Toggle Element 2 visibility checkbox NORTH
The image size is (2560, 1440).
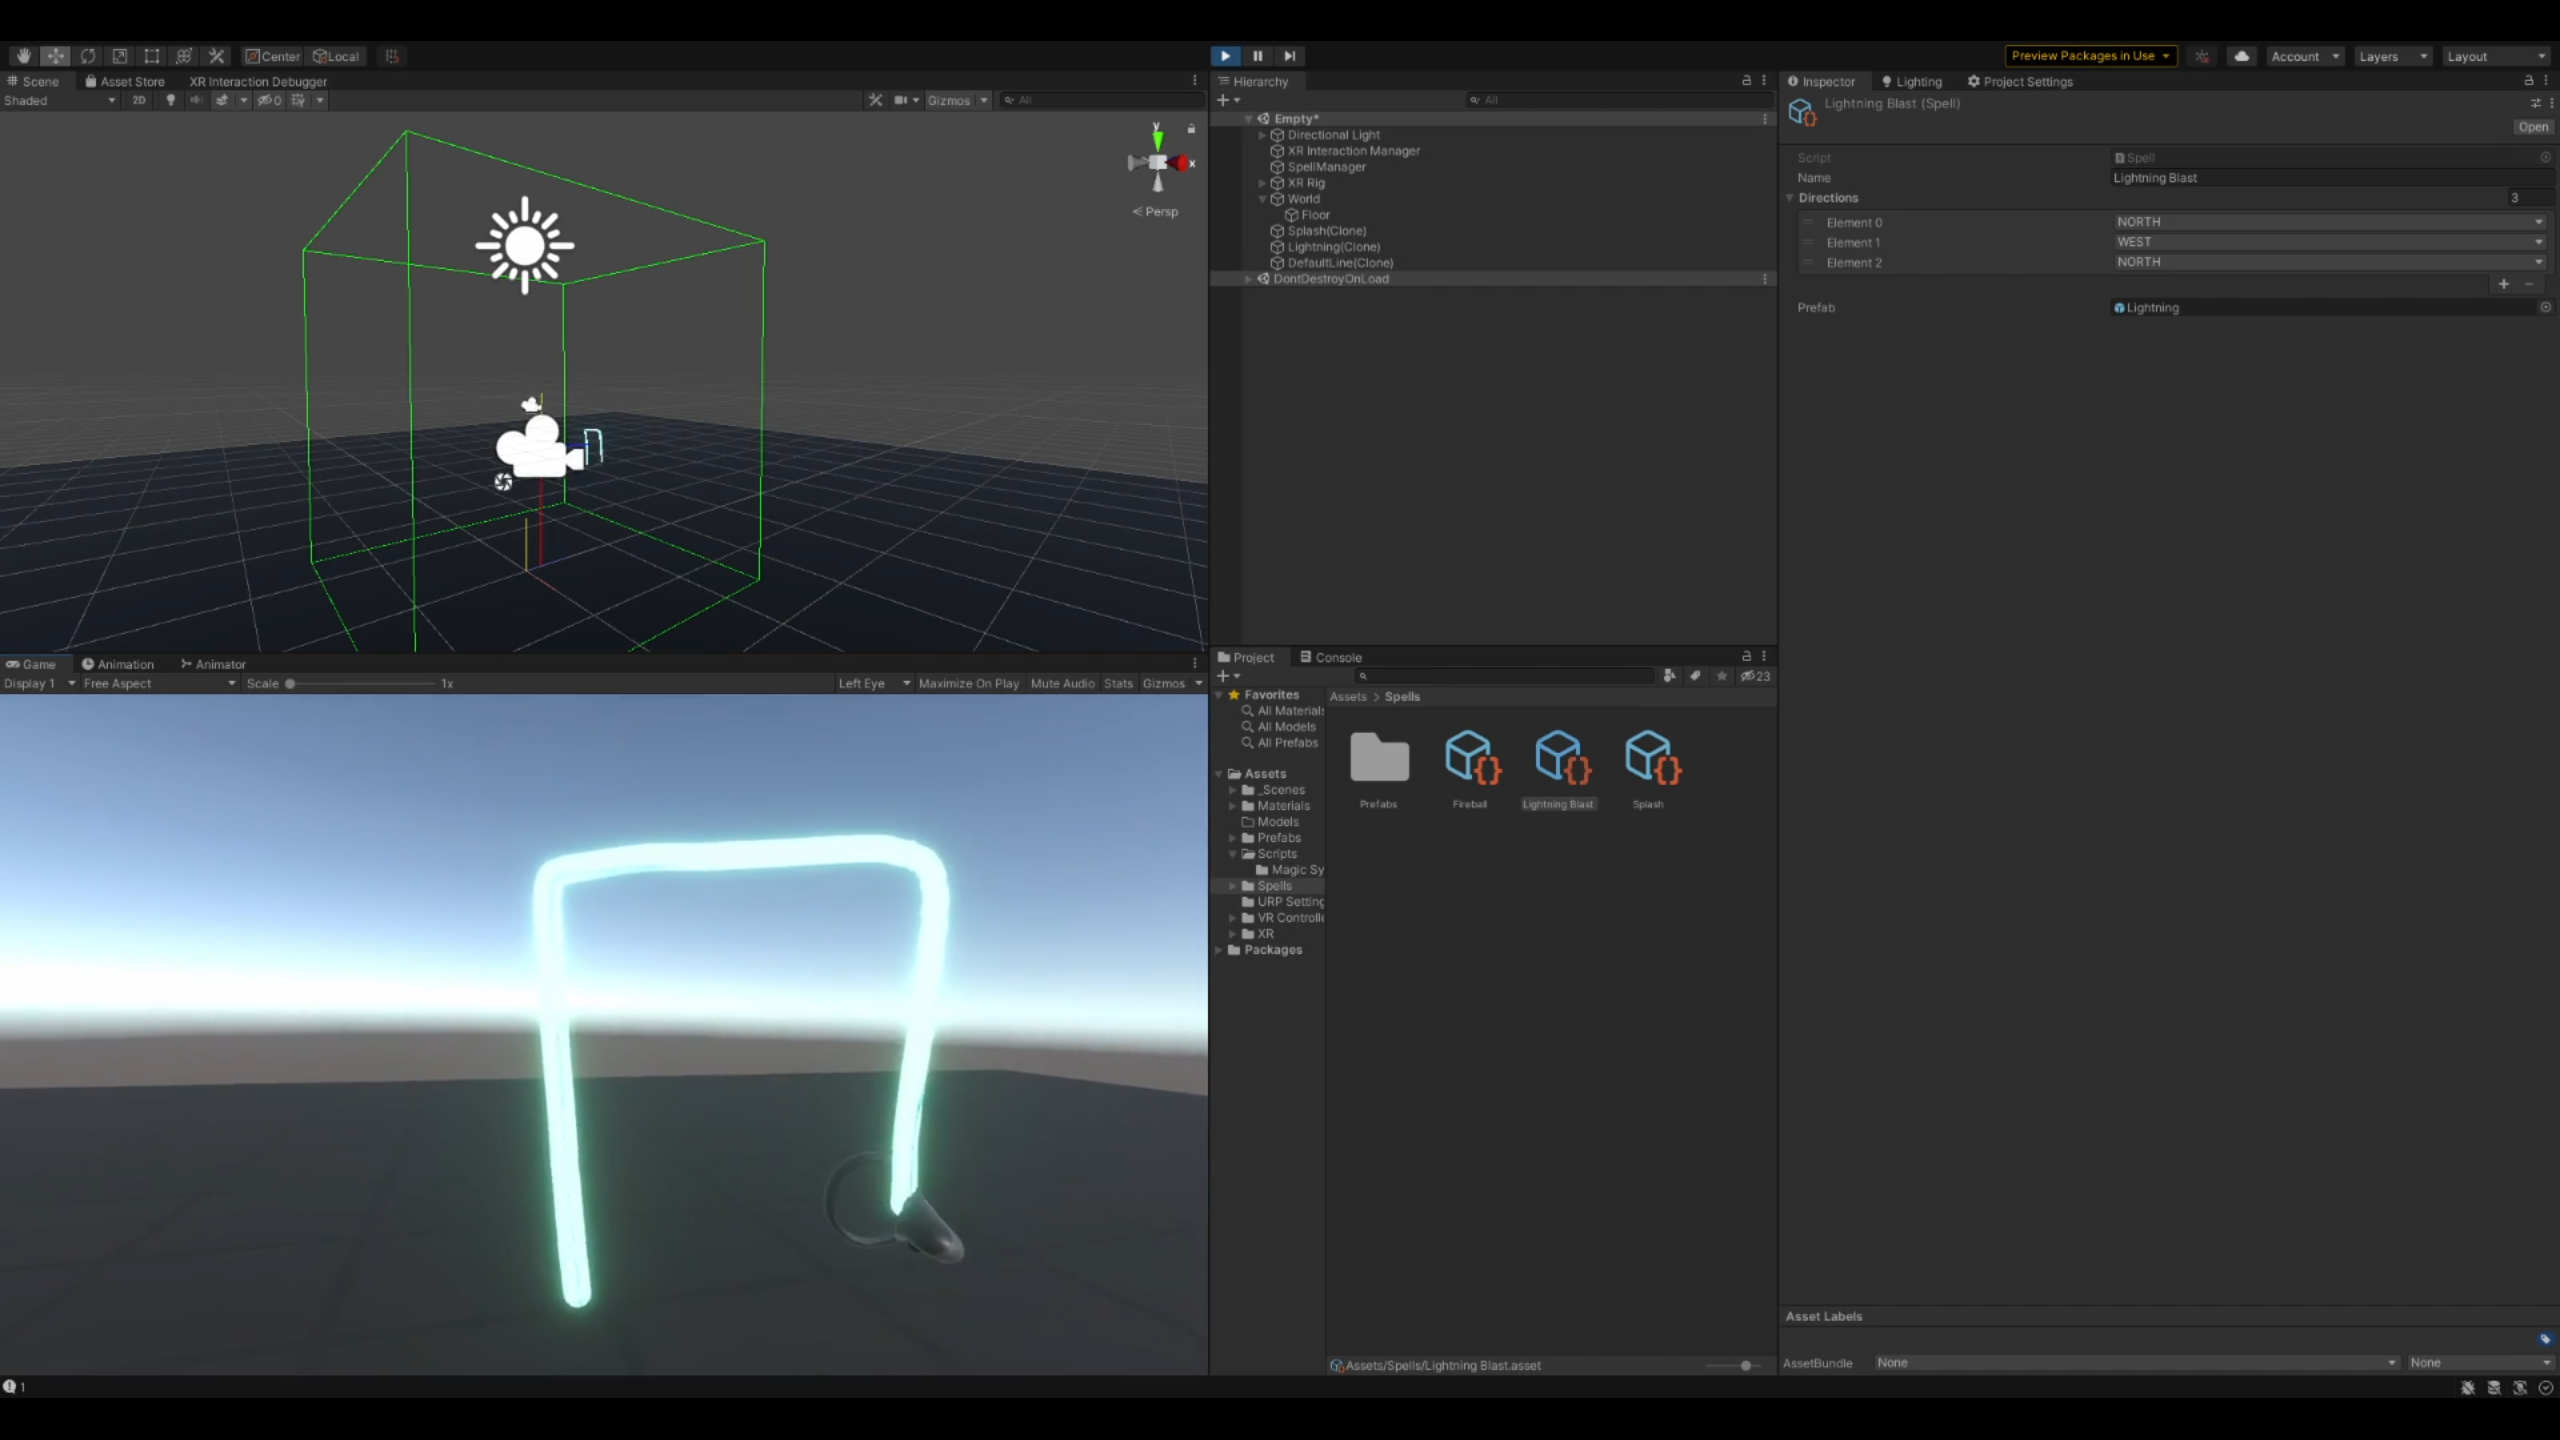(x=1807, y=262)
